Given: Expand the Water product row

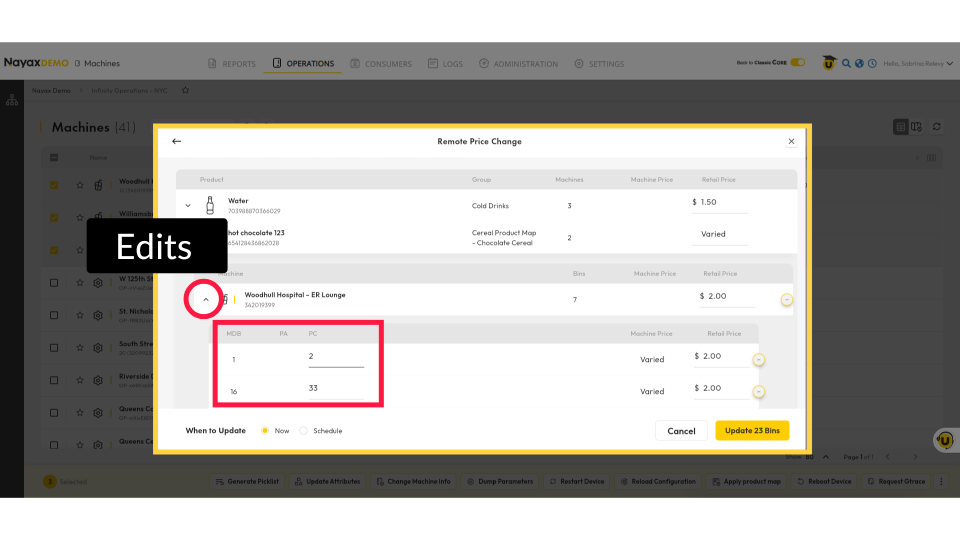Looking at the screenshot, I should coord(188,205).
